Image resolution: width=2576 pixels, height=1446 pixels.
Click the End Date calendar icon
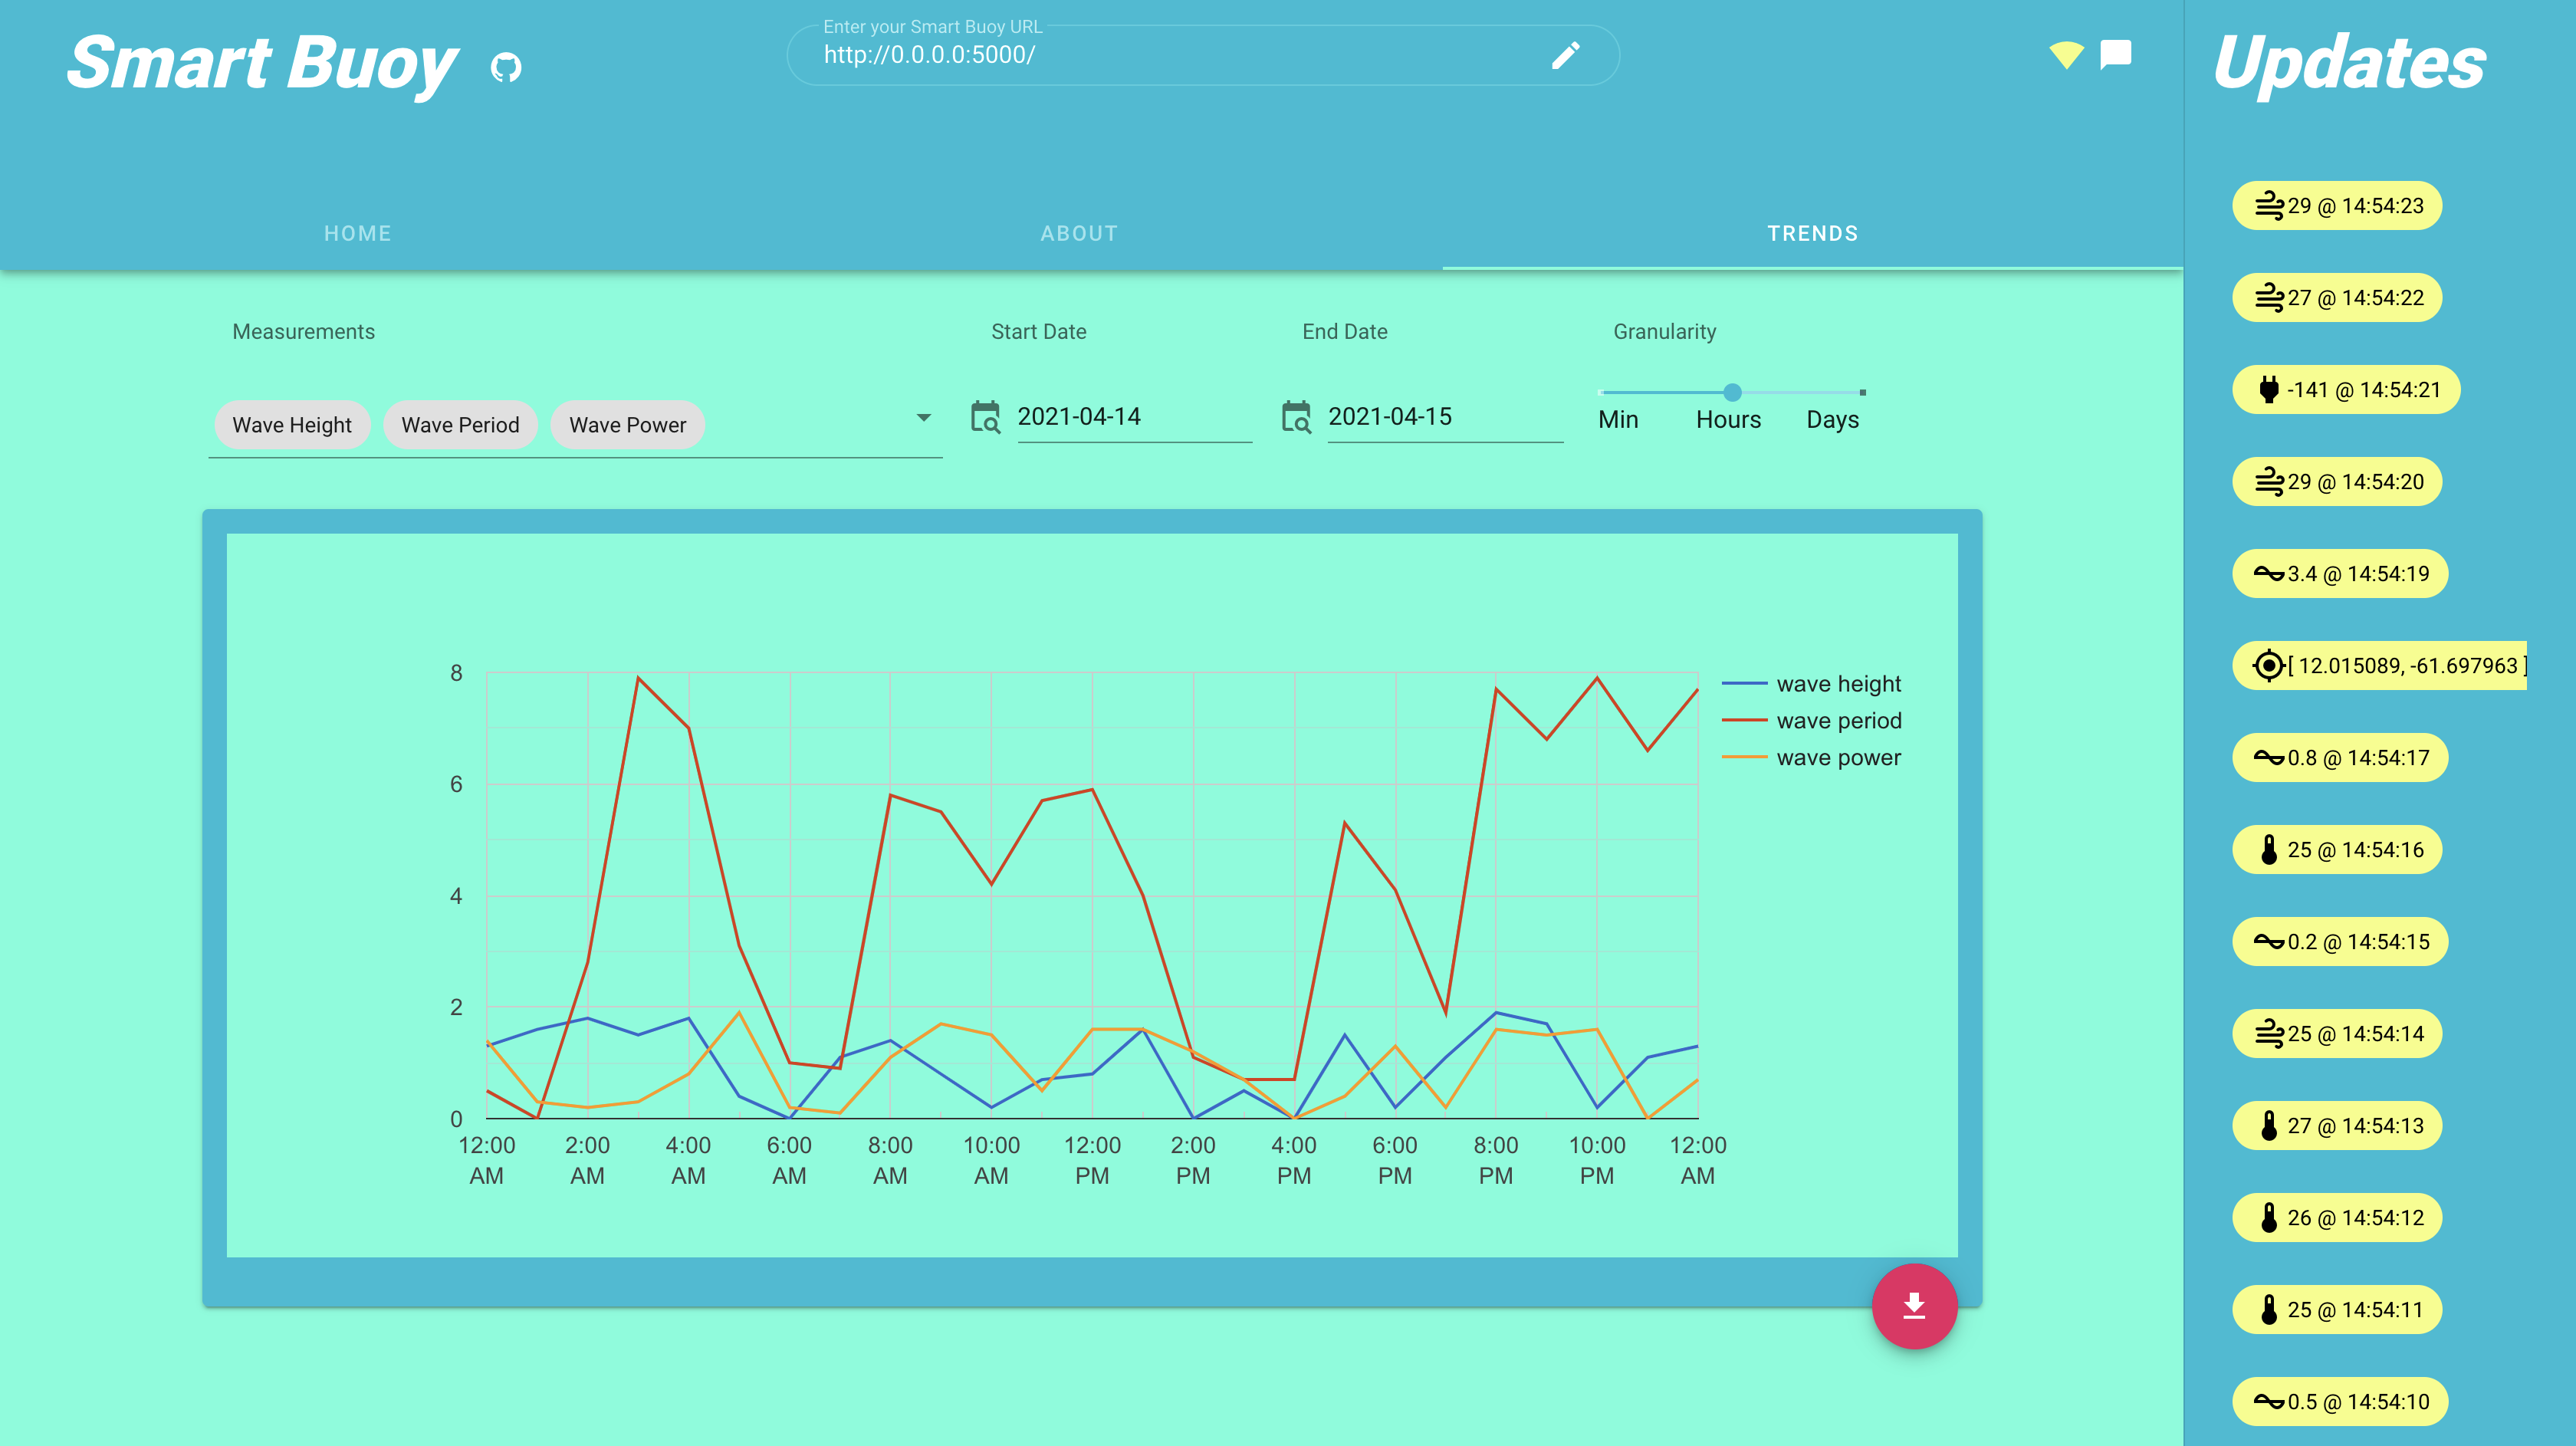click(x=1296, y=417)
